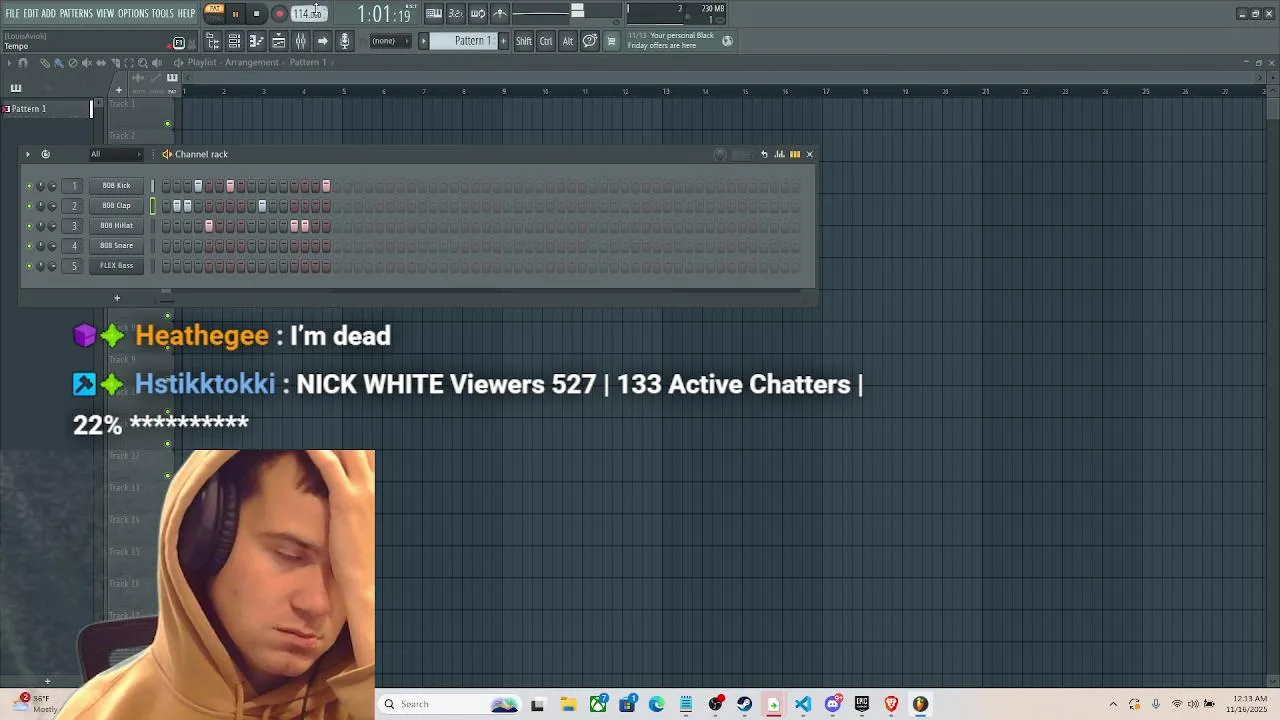Toggle first step of the 808 Snare row

[166, 246]
